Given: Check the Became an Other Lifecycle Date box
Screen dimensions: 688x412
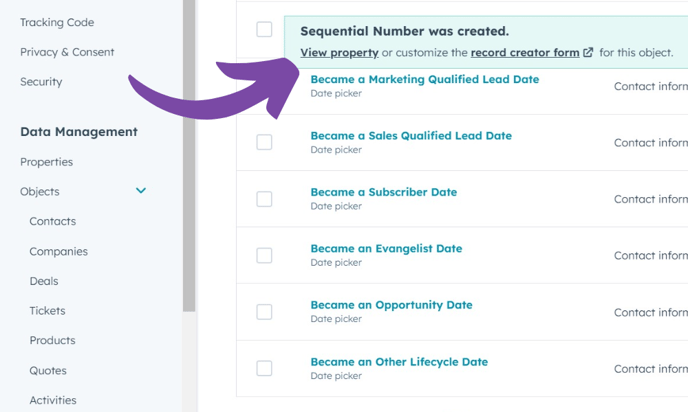Looking at the screenshot, I should (264, 368).
